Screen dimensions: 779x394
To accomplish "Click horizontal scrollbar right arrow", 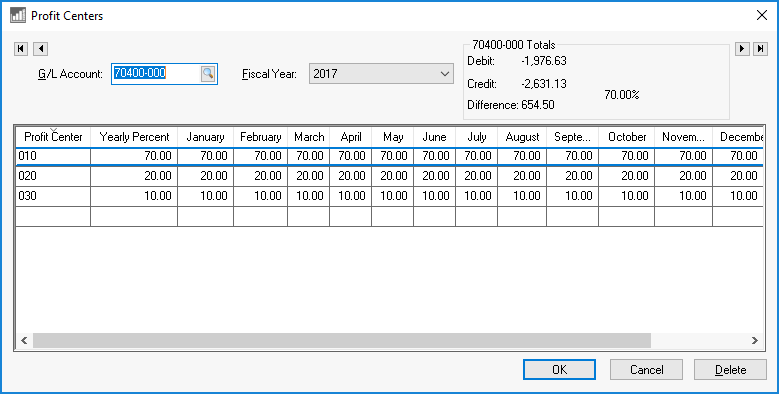I will point(755,340).
